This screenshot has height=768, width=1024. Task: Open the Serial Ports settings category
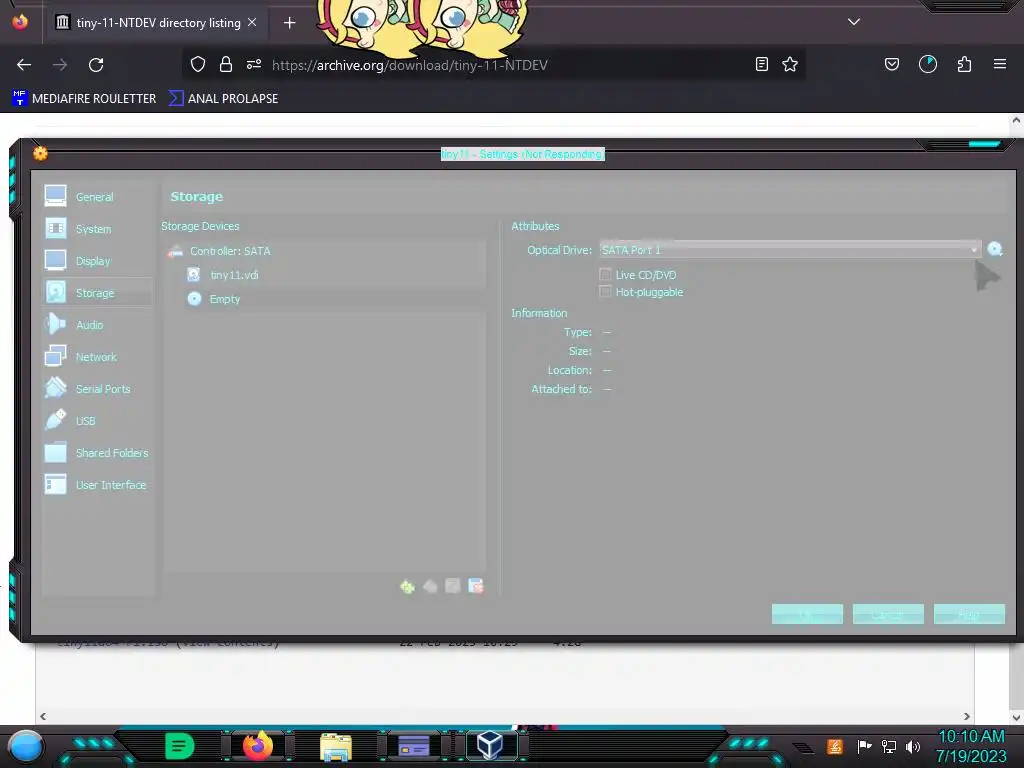[x=97, y=389]
